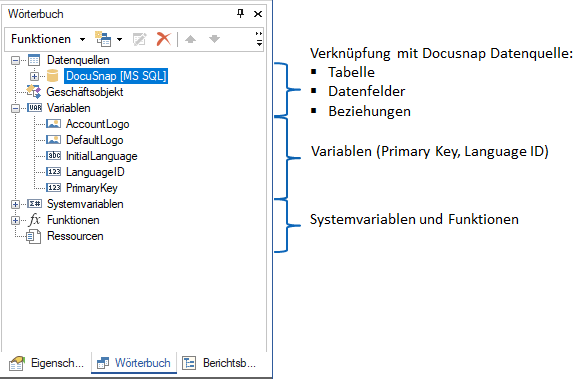Click the new item icon in toolbar
581x379 pixels.
coord(103,39)
